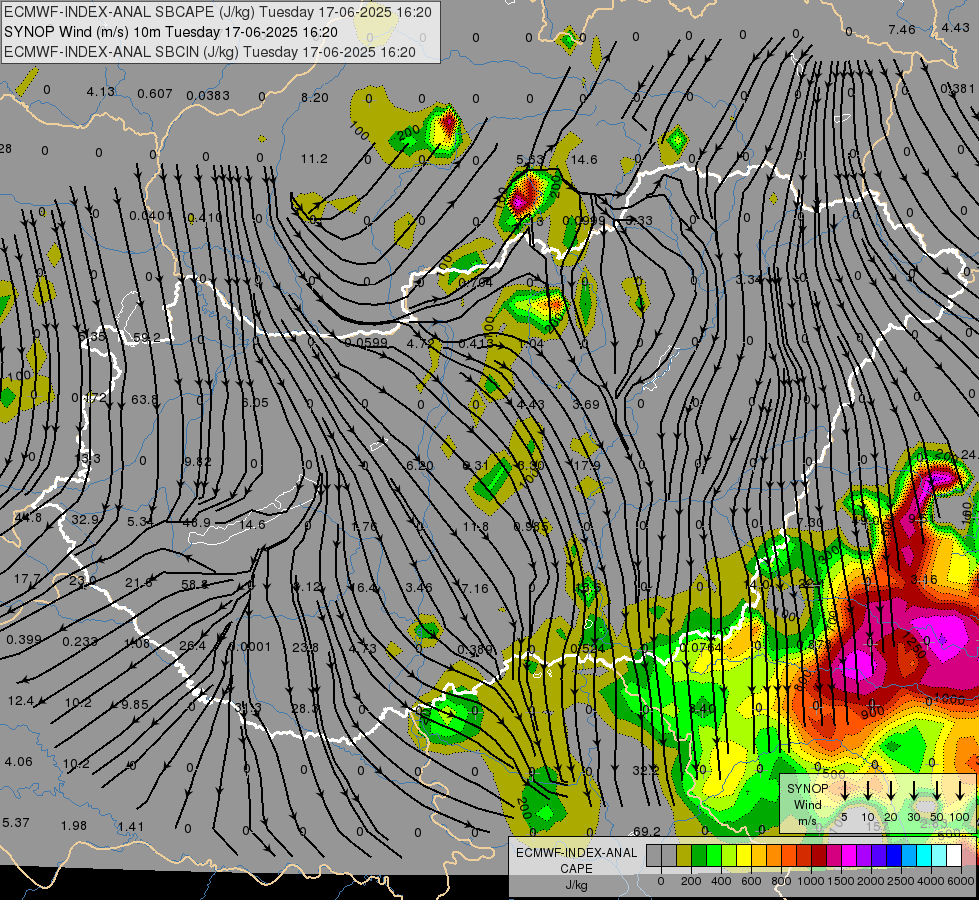Screen dimensions: 979x900
Task: Click the 1500 tick label in the CAPE legend
Action: (841, 881)
